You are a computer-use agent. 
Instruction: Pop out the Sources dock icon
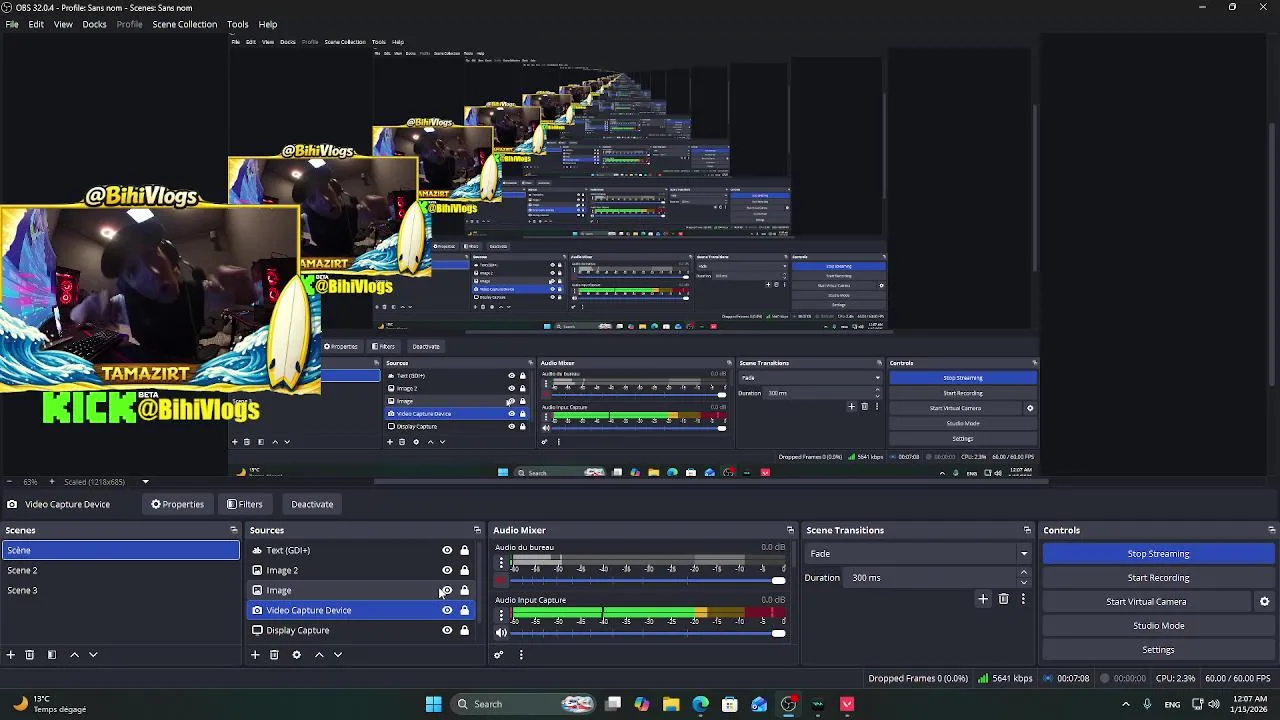[x=477, y=530]
